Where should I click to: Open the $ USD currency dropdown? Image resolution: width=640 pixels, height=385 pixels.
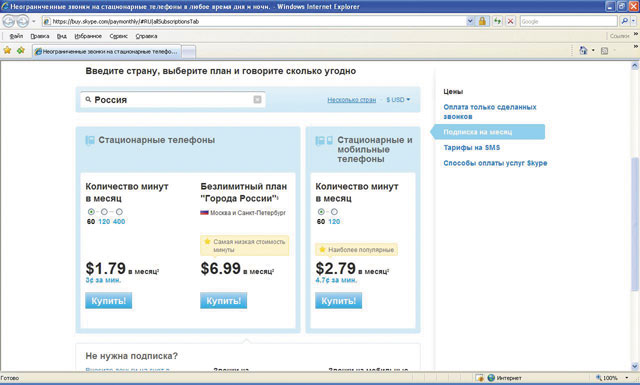point(398,100)
